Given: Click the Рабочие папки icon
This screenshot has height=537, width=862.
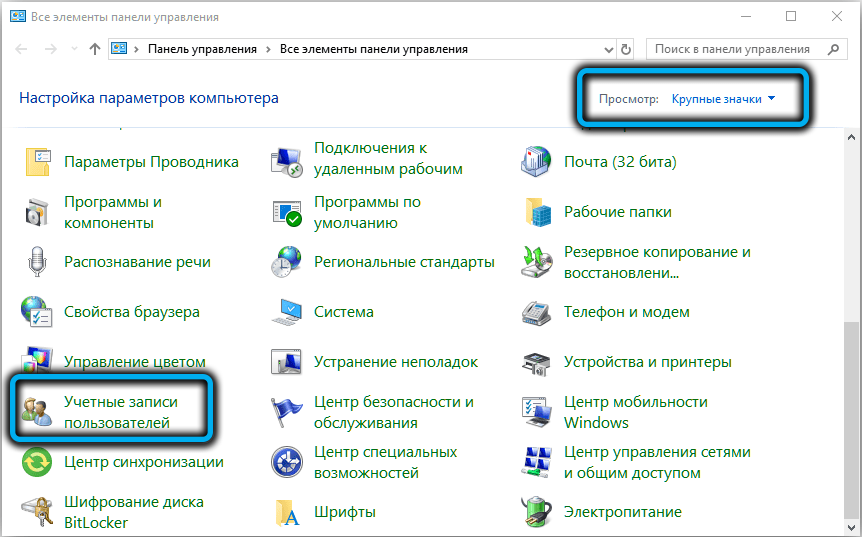Looking at the screenshot, I should (538, 212).
